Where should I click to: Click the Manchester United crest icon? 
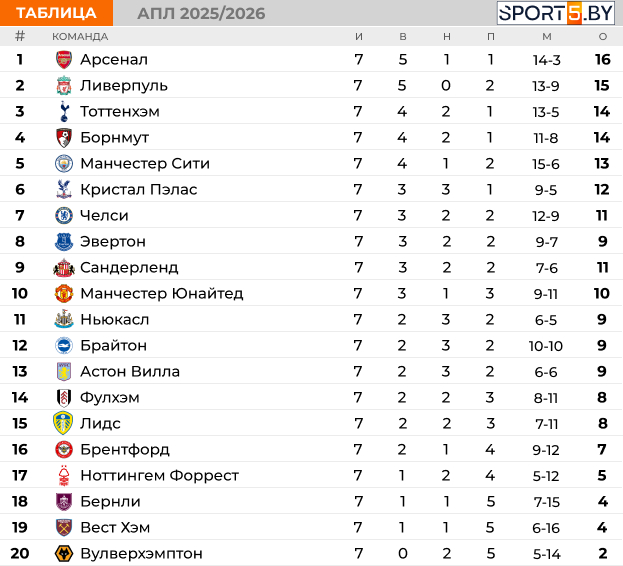[x=64, y=293]
